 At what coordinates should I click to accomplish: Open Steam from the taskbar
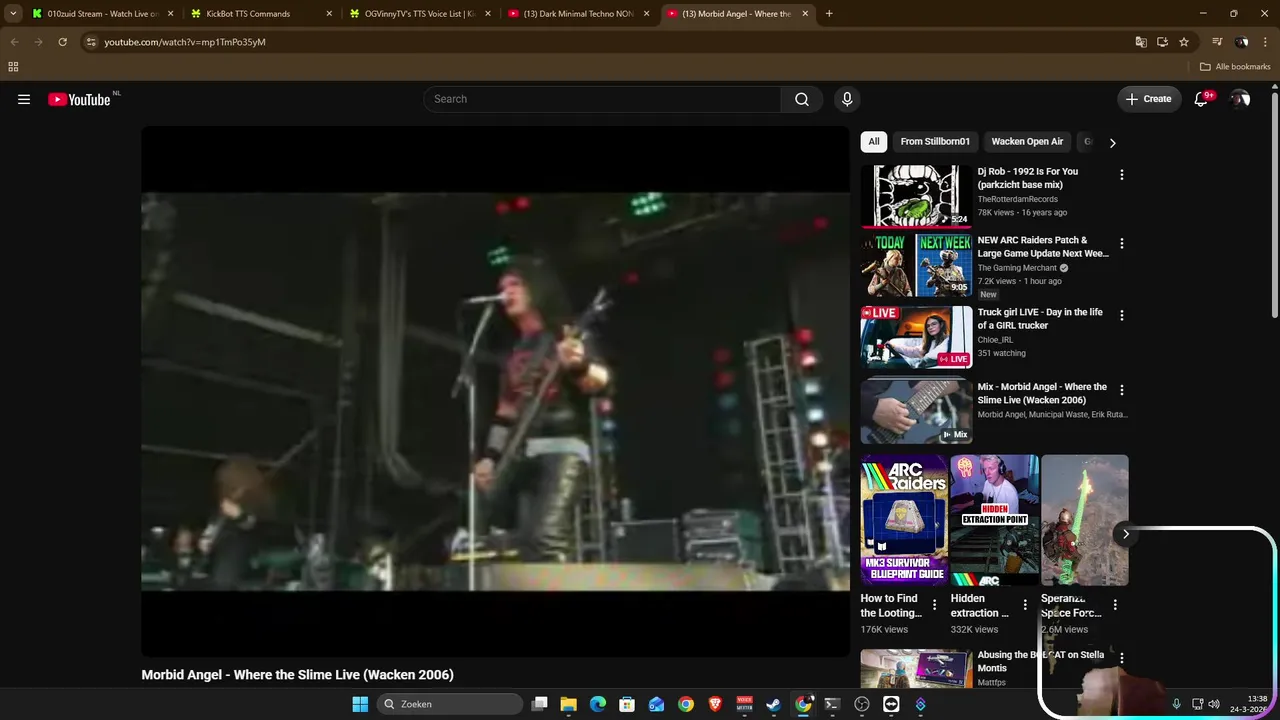[773, 704]
